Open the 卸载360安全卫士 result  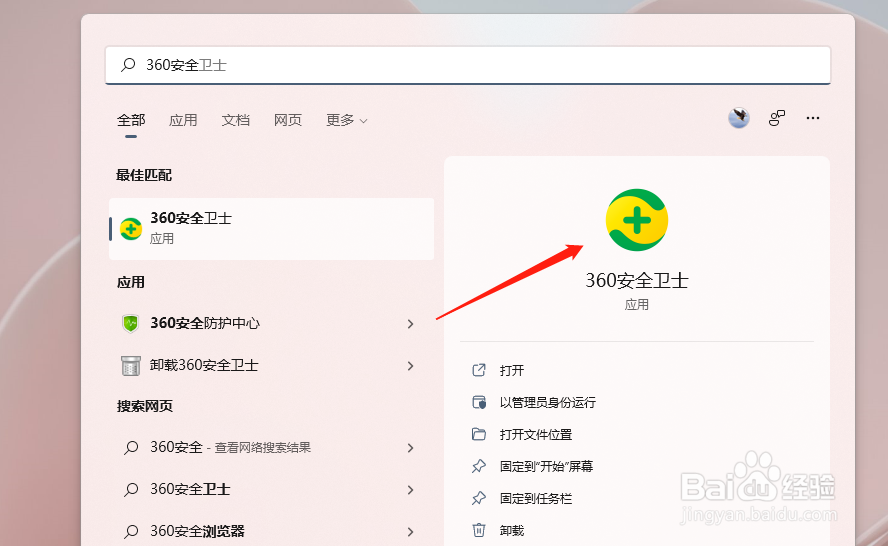(x=271, y=365)
